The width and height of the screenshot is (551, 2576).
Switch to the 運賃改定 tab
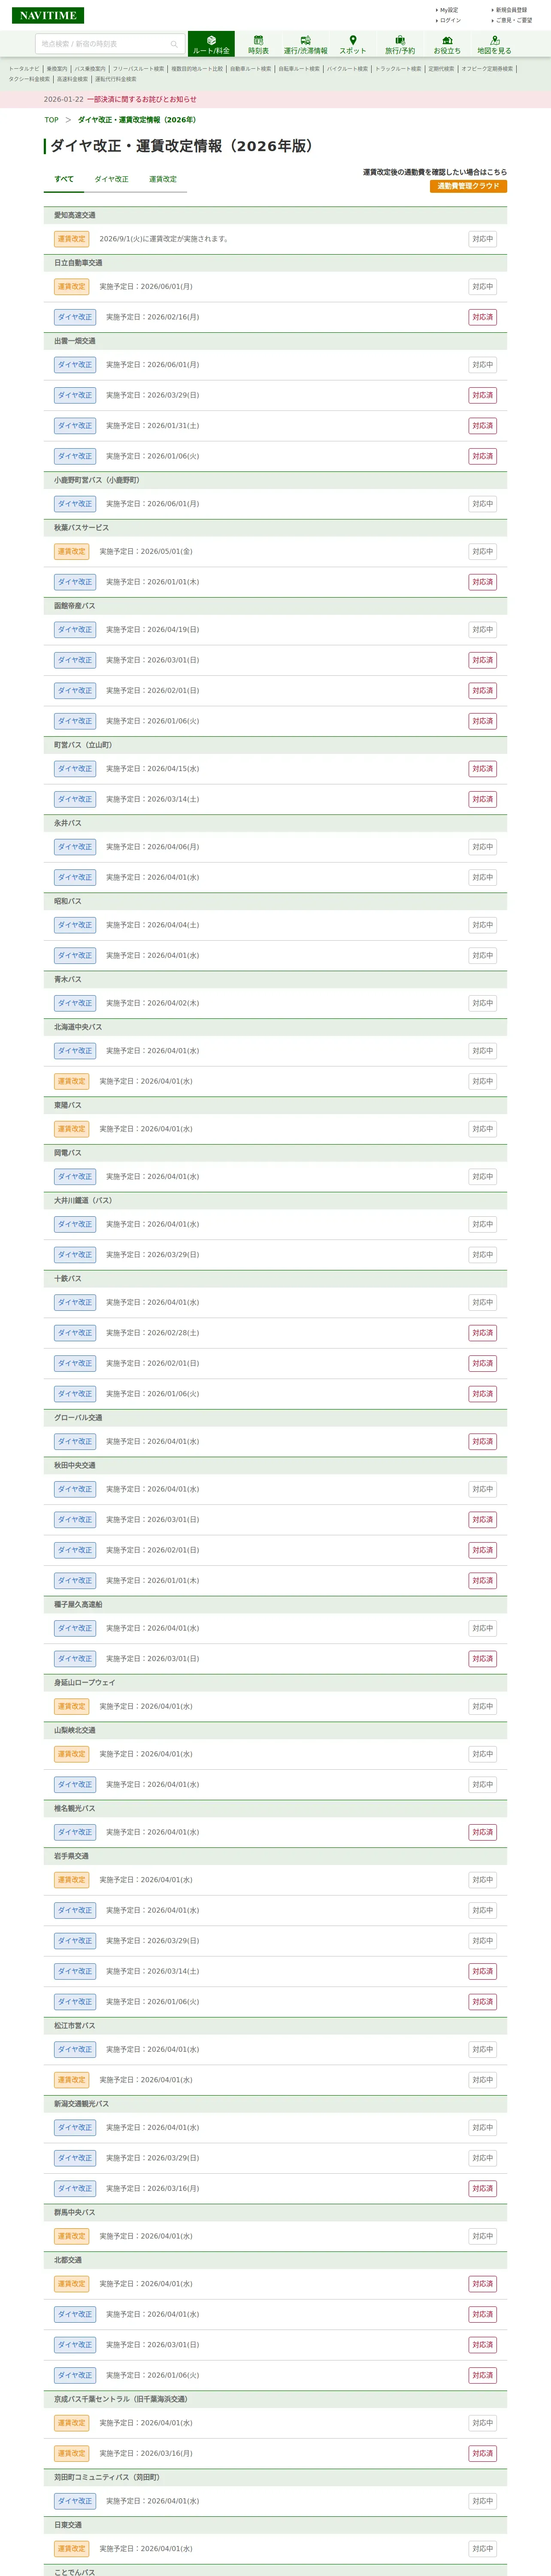[163, 179]
